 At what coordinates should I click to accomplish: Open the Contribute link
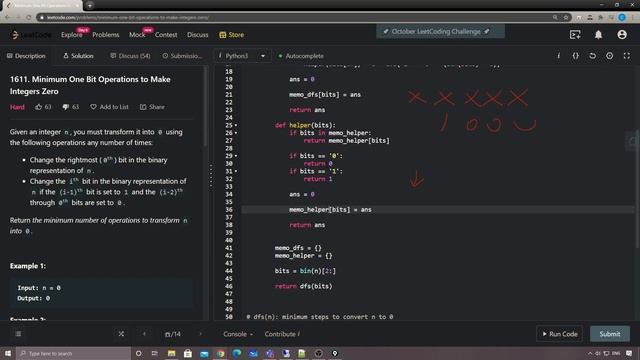[282, 334]
